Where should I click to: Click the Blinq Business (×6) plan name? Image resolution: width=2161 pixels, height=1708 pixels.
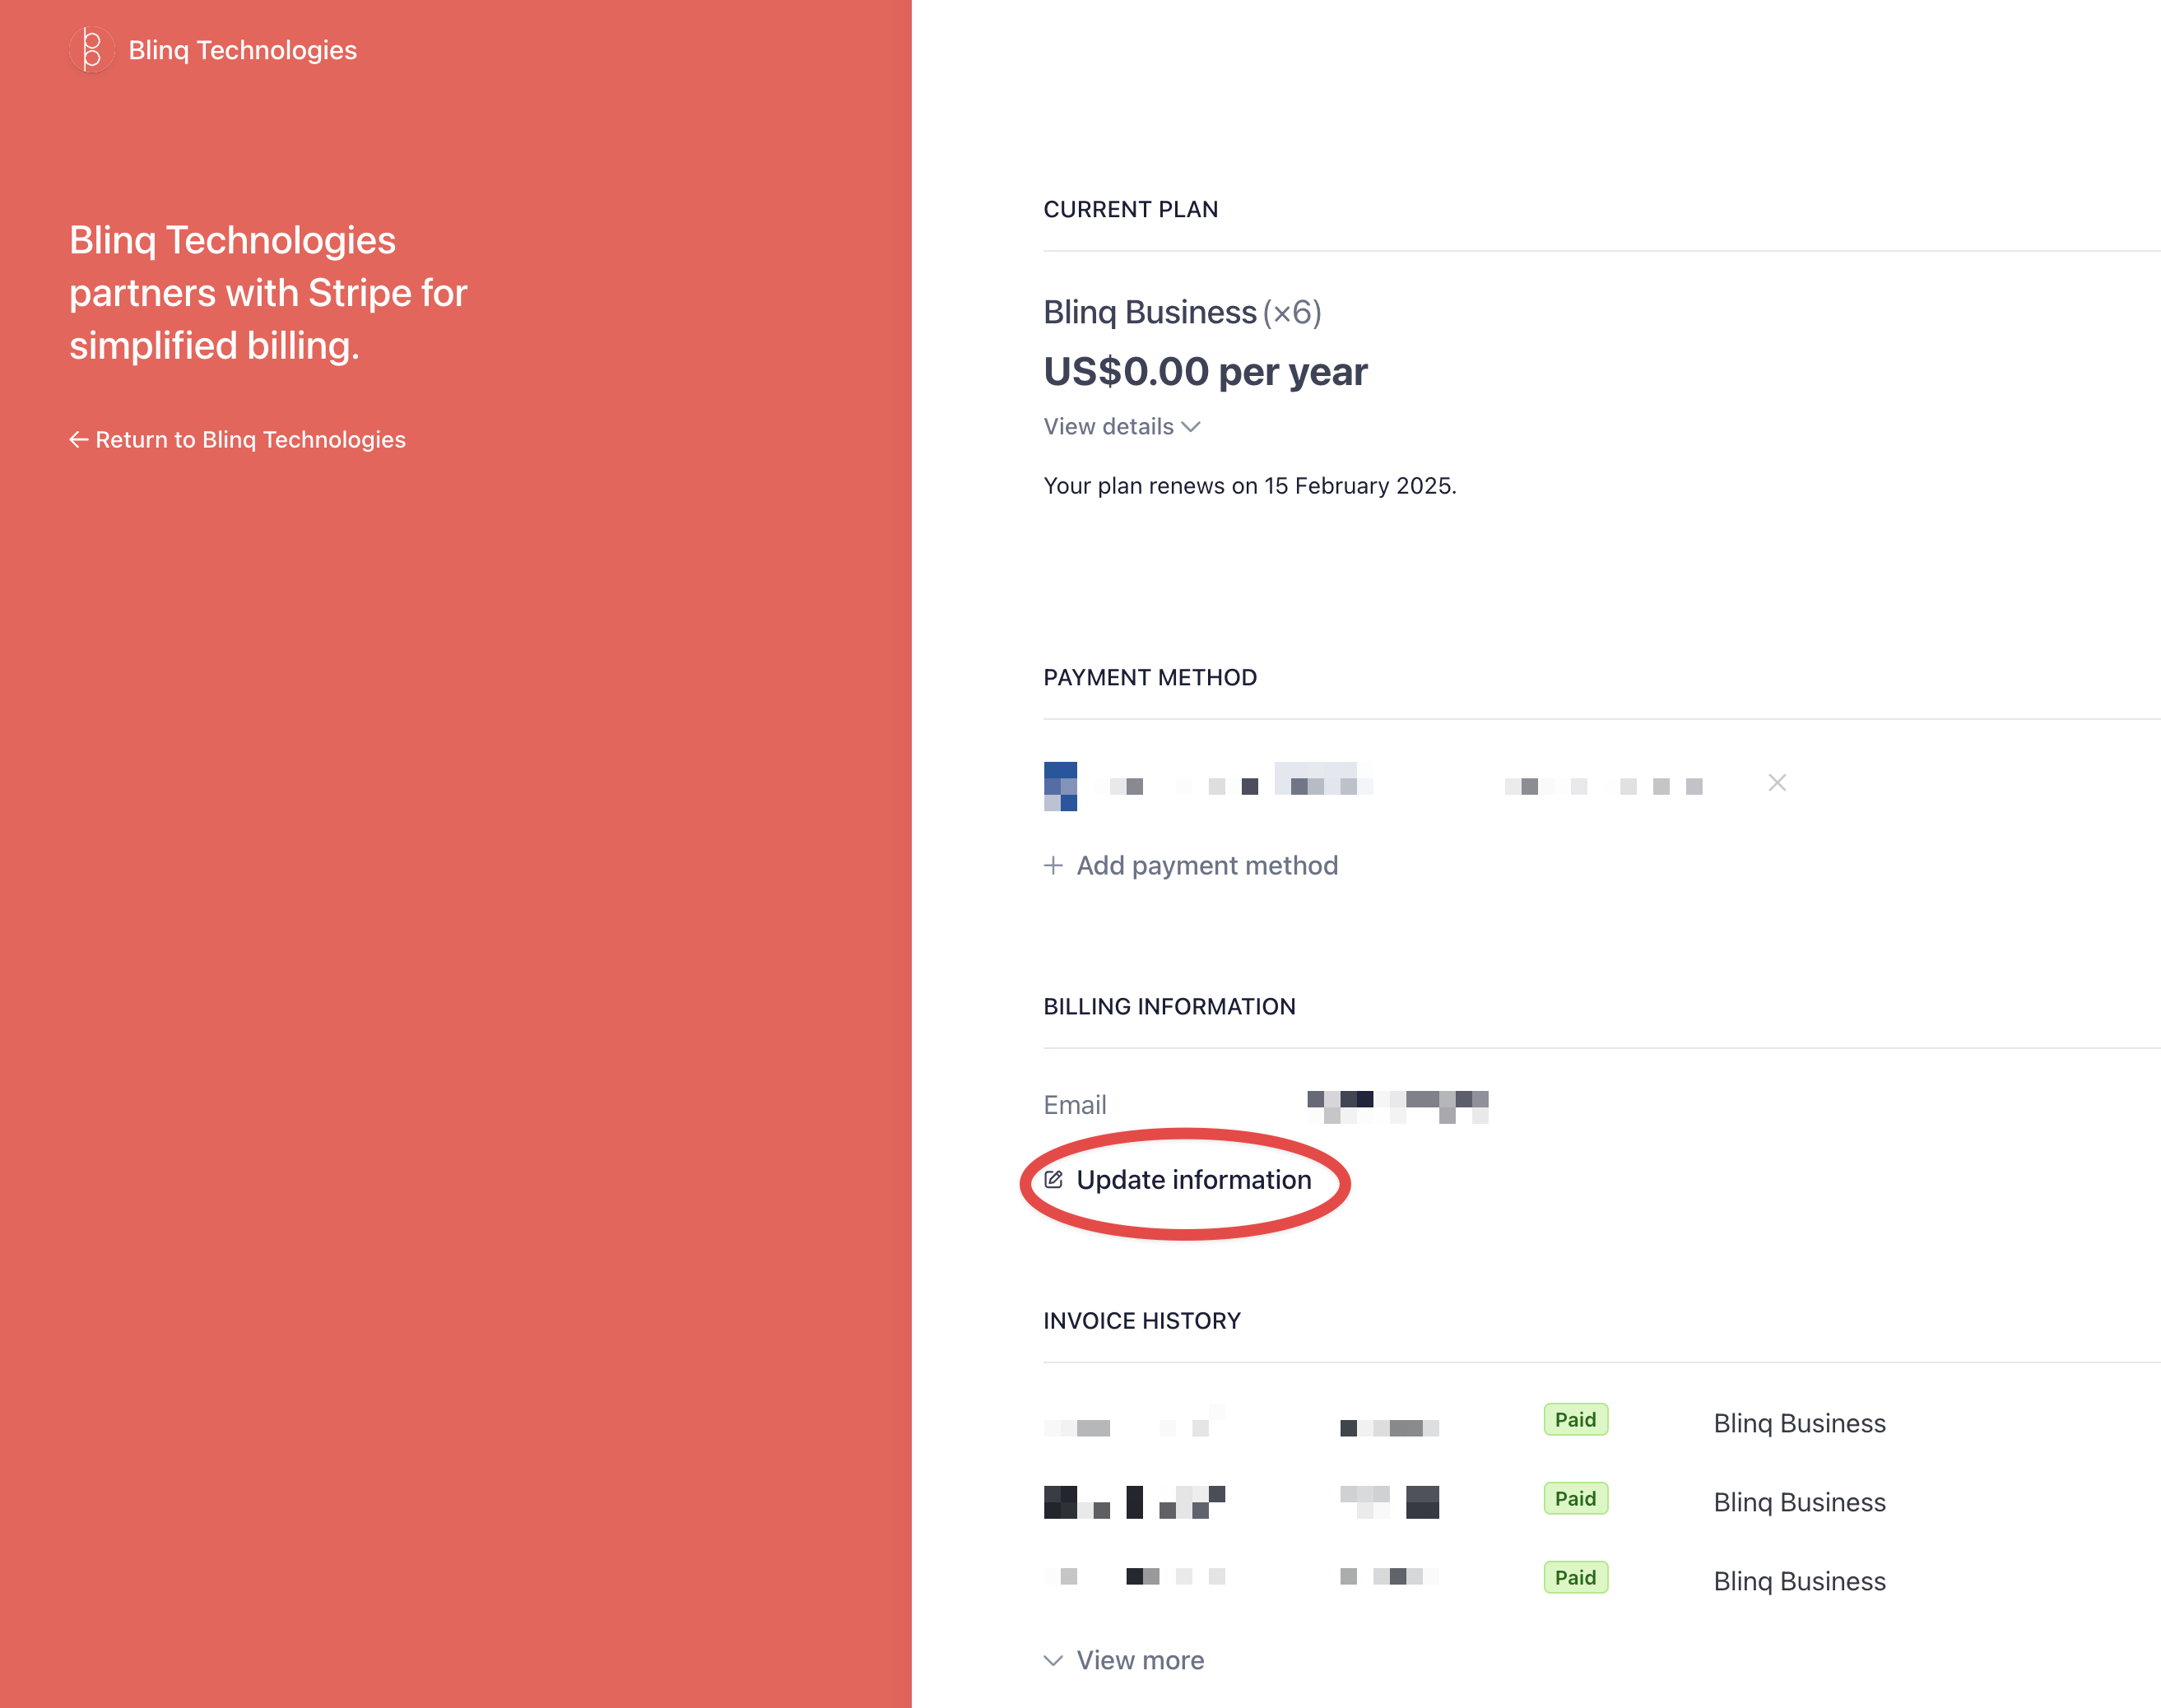pos(1183,313)
